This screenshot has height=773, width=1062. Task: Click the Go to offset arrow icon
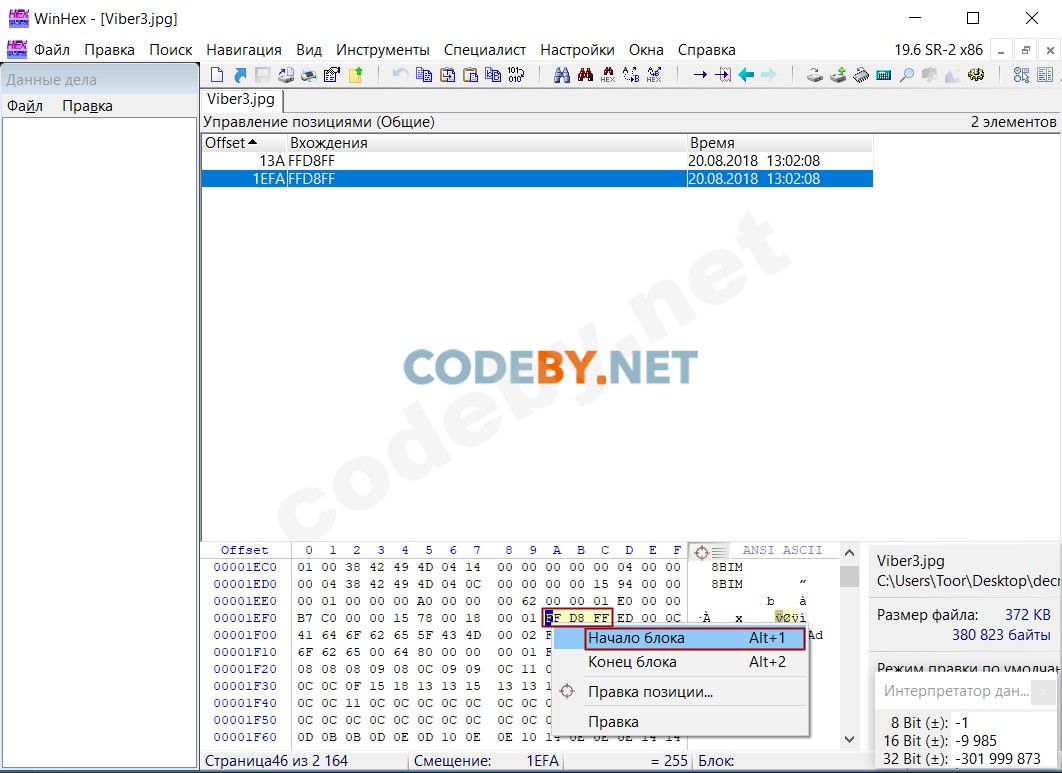(x=700, y=75)
